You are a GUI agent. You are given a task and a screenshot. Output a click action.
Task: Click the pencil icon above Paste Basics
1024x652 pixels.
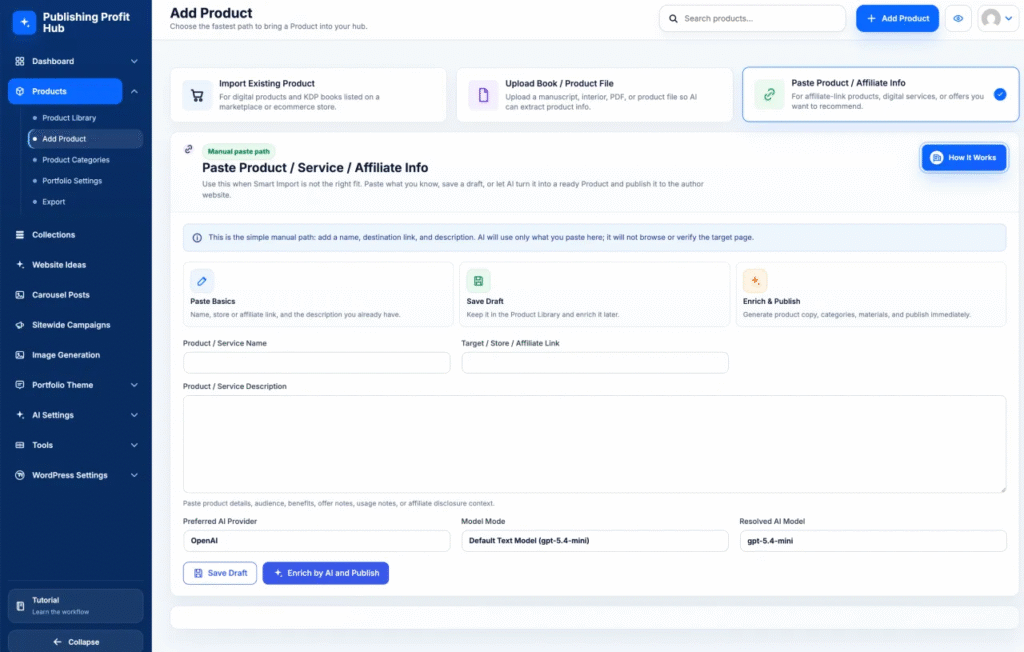[x=202, y=281]
